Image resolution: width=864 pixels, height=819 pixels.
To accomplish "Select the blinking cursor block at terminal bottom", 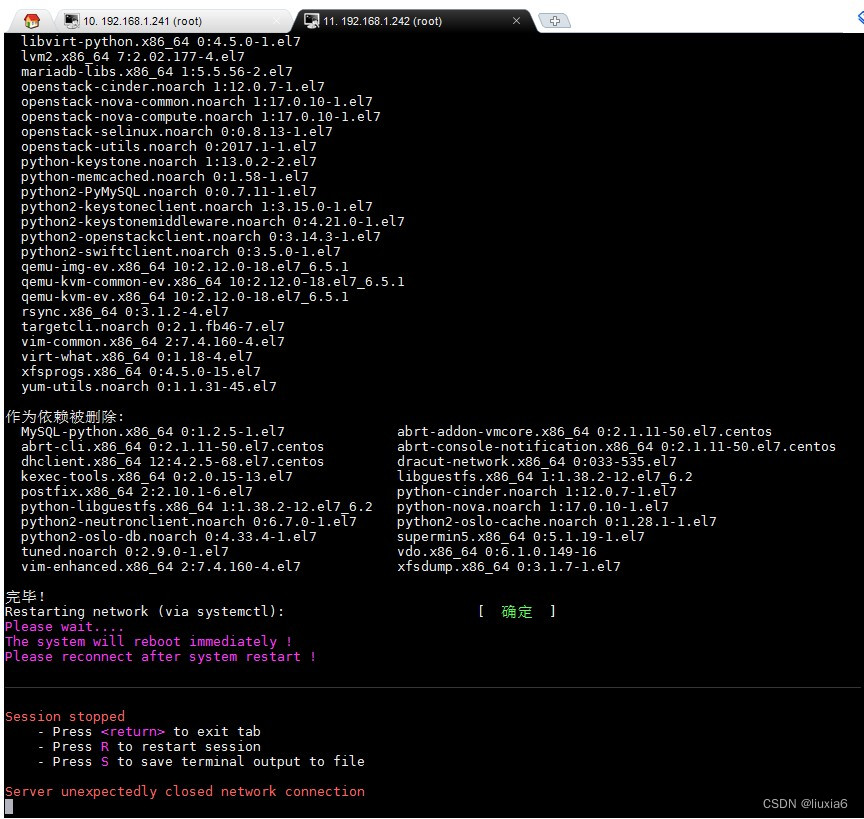I will [x=8, y=805].
